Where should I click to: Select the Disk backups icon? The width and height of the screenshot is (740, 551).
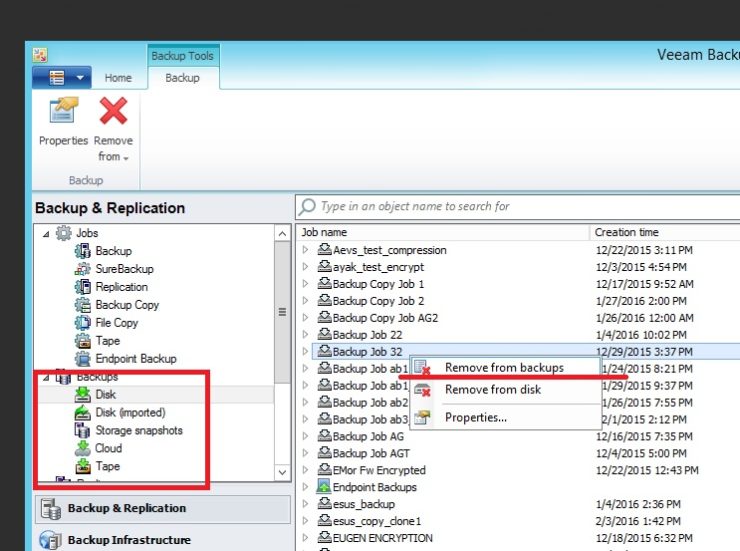(x=83, y=394)
